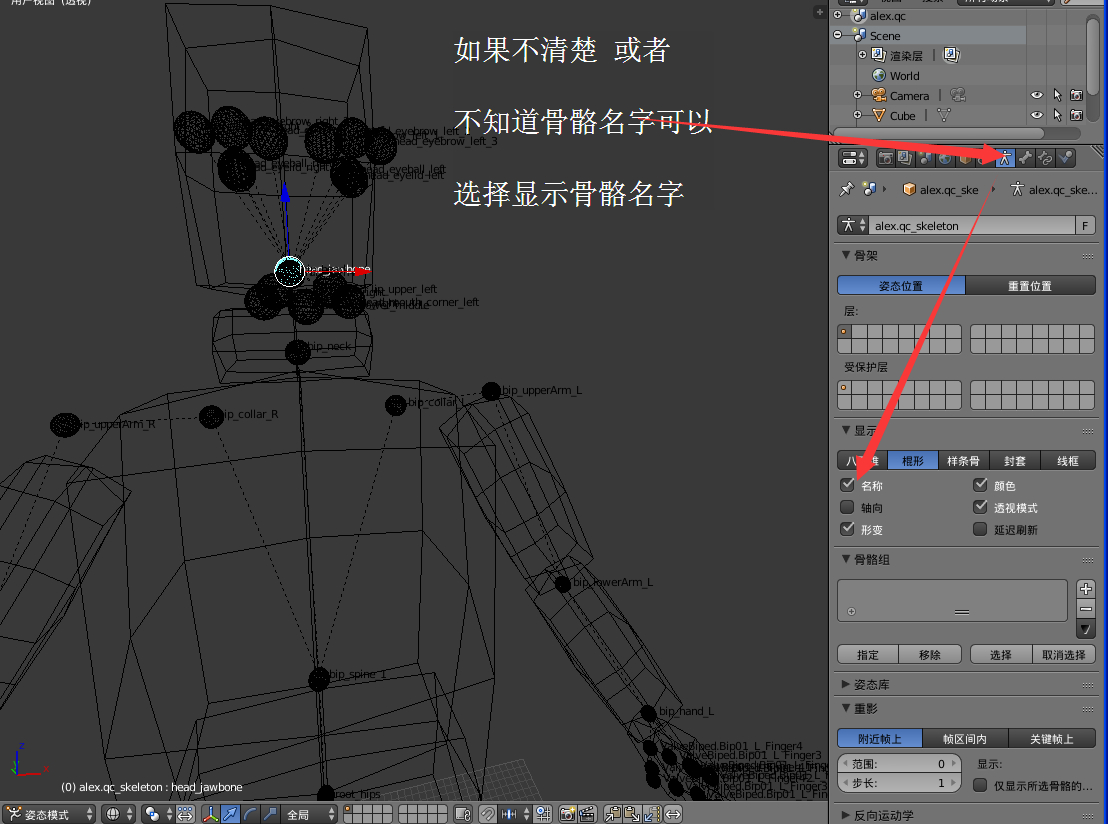Viewport: 1108px width, 824px height.
Task: Expand the 反向运动学 panel
Action: tap(846, 815)
